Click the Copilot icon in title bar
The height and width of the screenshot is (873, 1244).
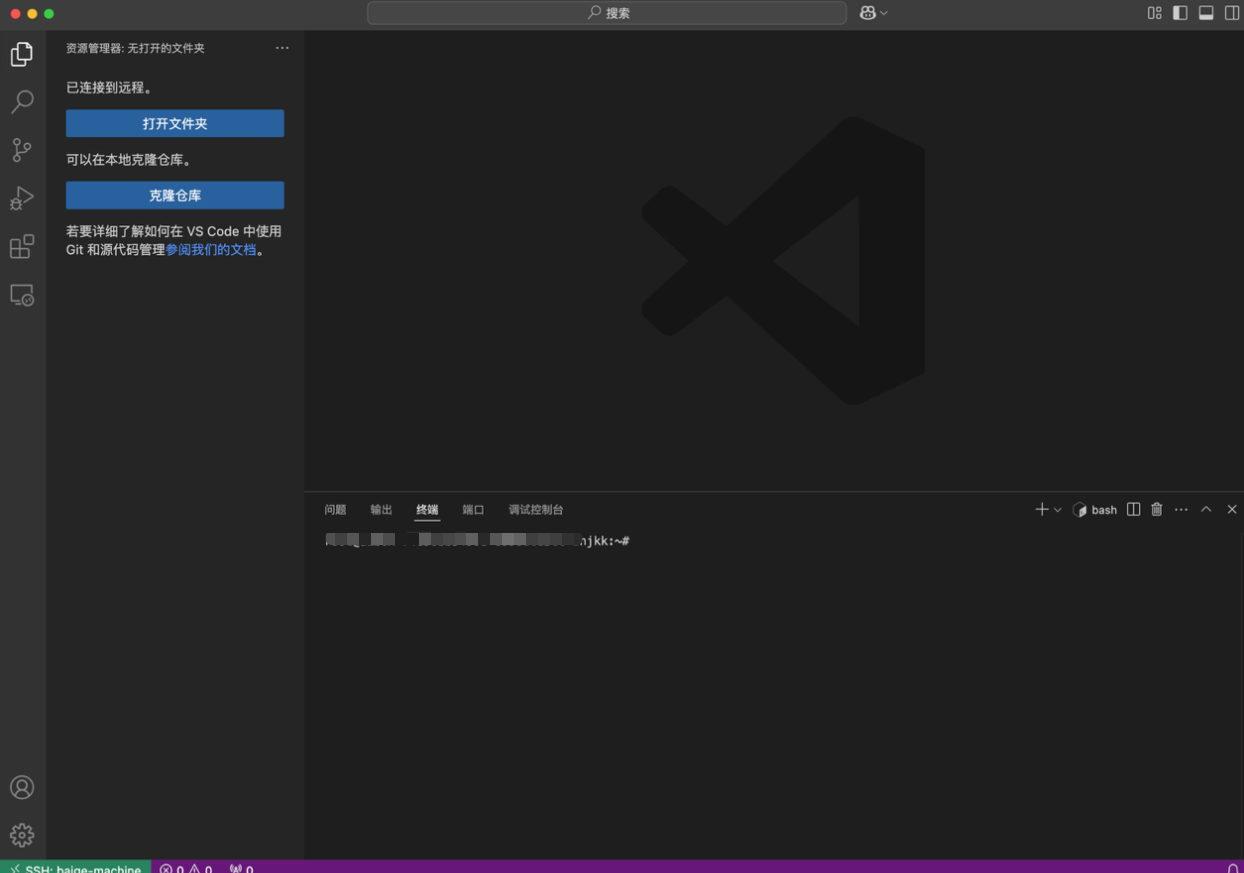coord(868,13)
